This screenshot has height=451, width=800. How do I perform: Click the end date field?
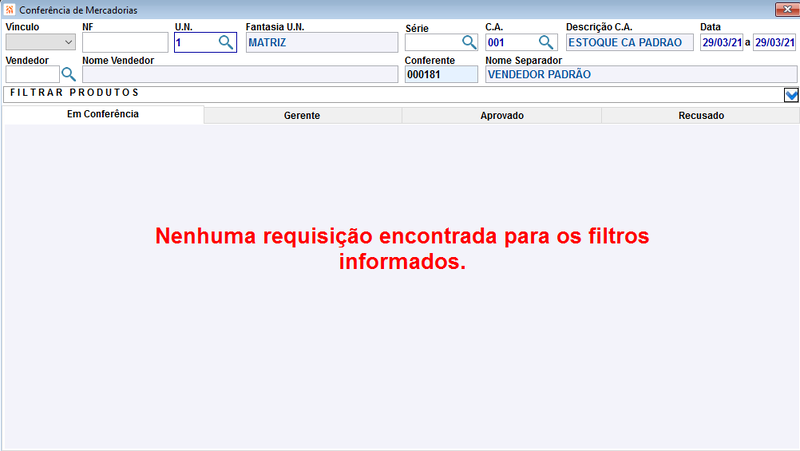pos(774,42)
